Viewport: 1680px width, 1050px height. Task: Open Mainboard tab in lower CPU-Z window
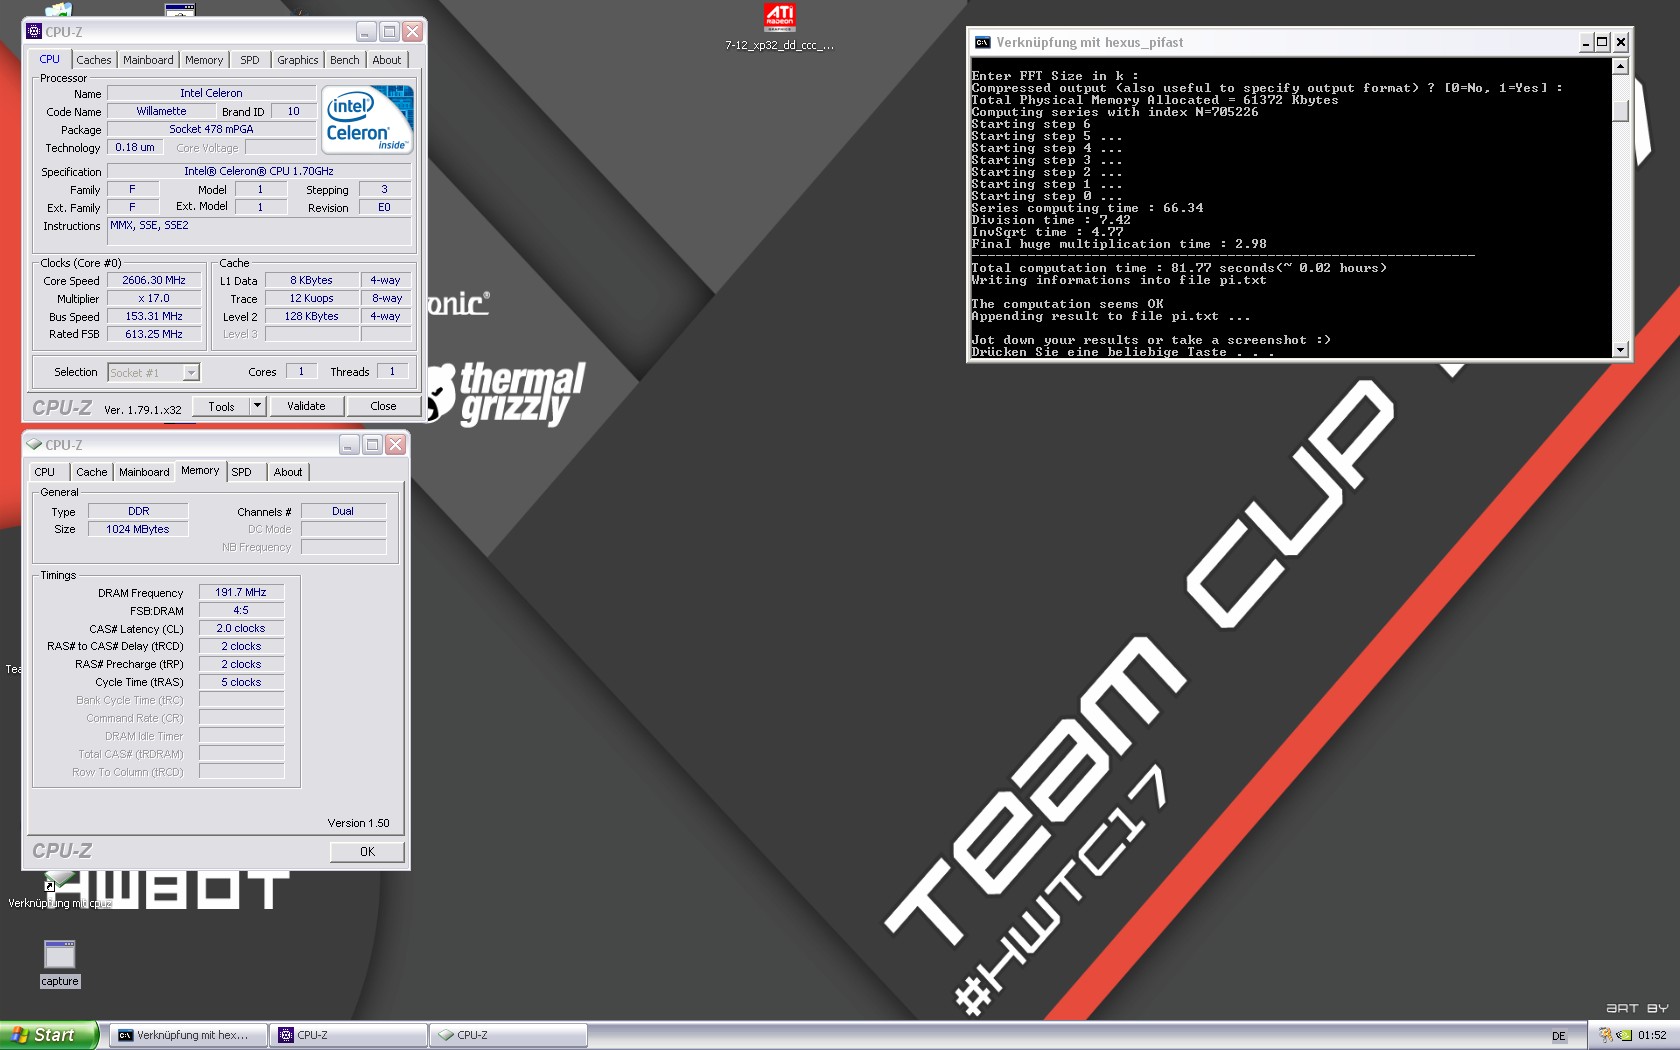(x=144, y=472)
